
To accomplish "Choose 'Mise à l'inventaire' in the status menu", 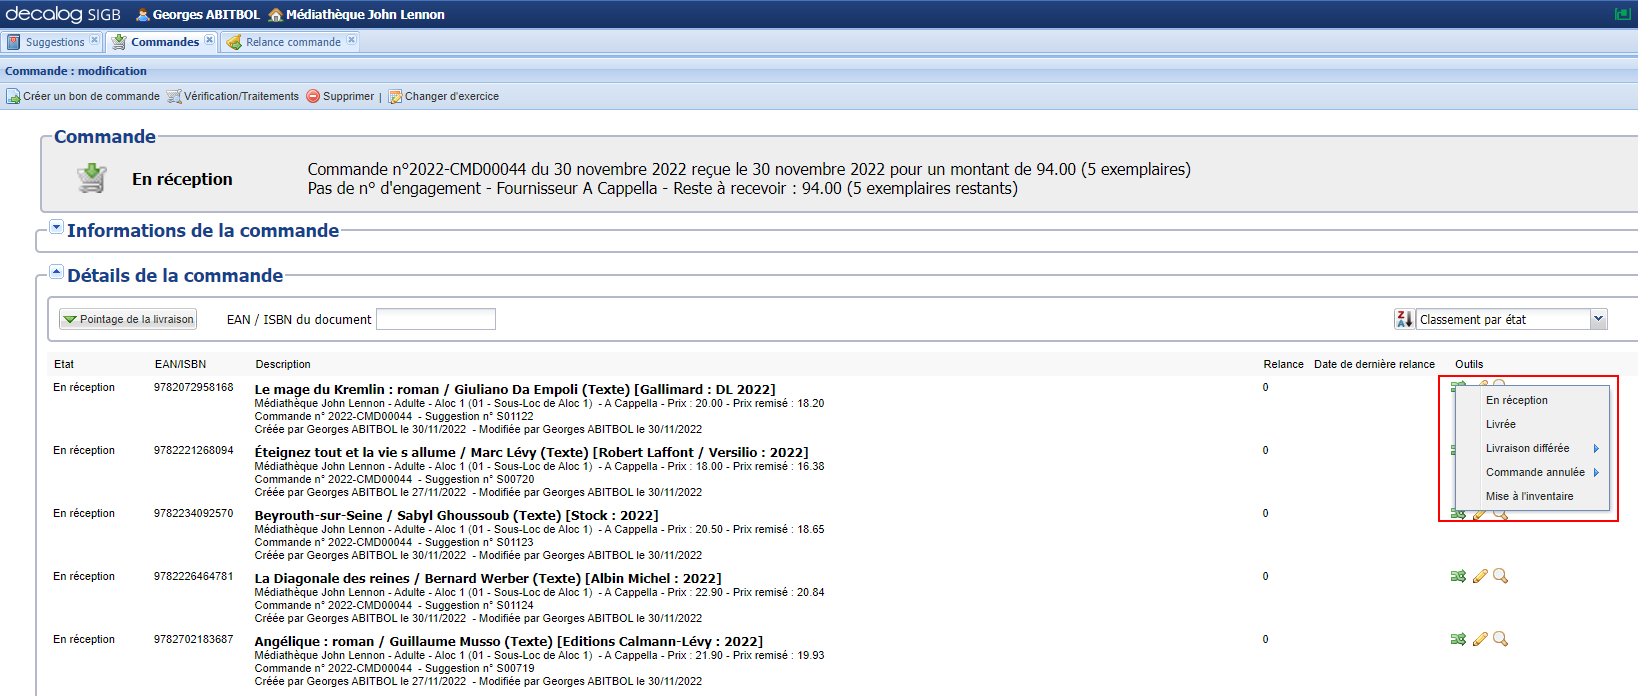I will tap(1532, 496).
